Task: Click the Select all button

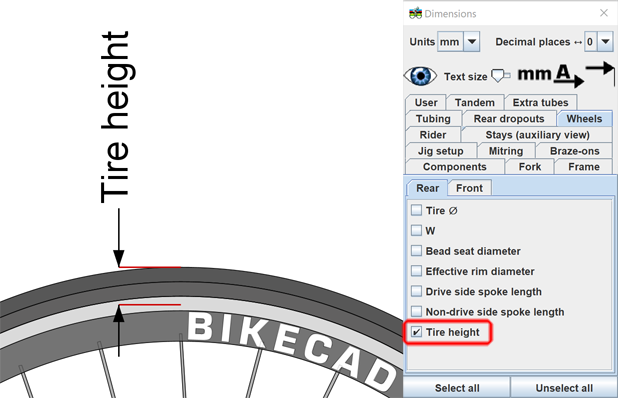Action: [x=457, y=388]
